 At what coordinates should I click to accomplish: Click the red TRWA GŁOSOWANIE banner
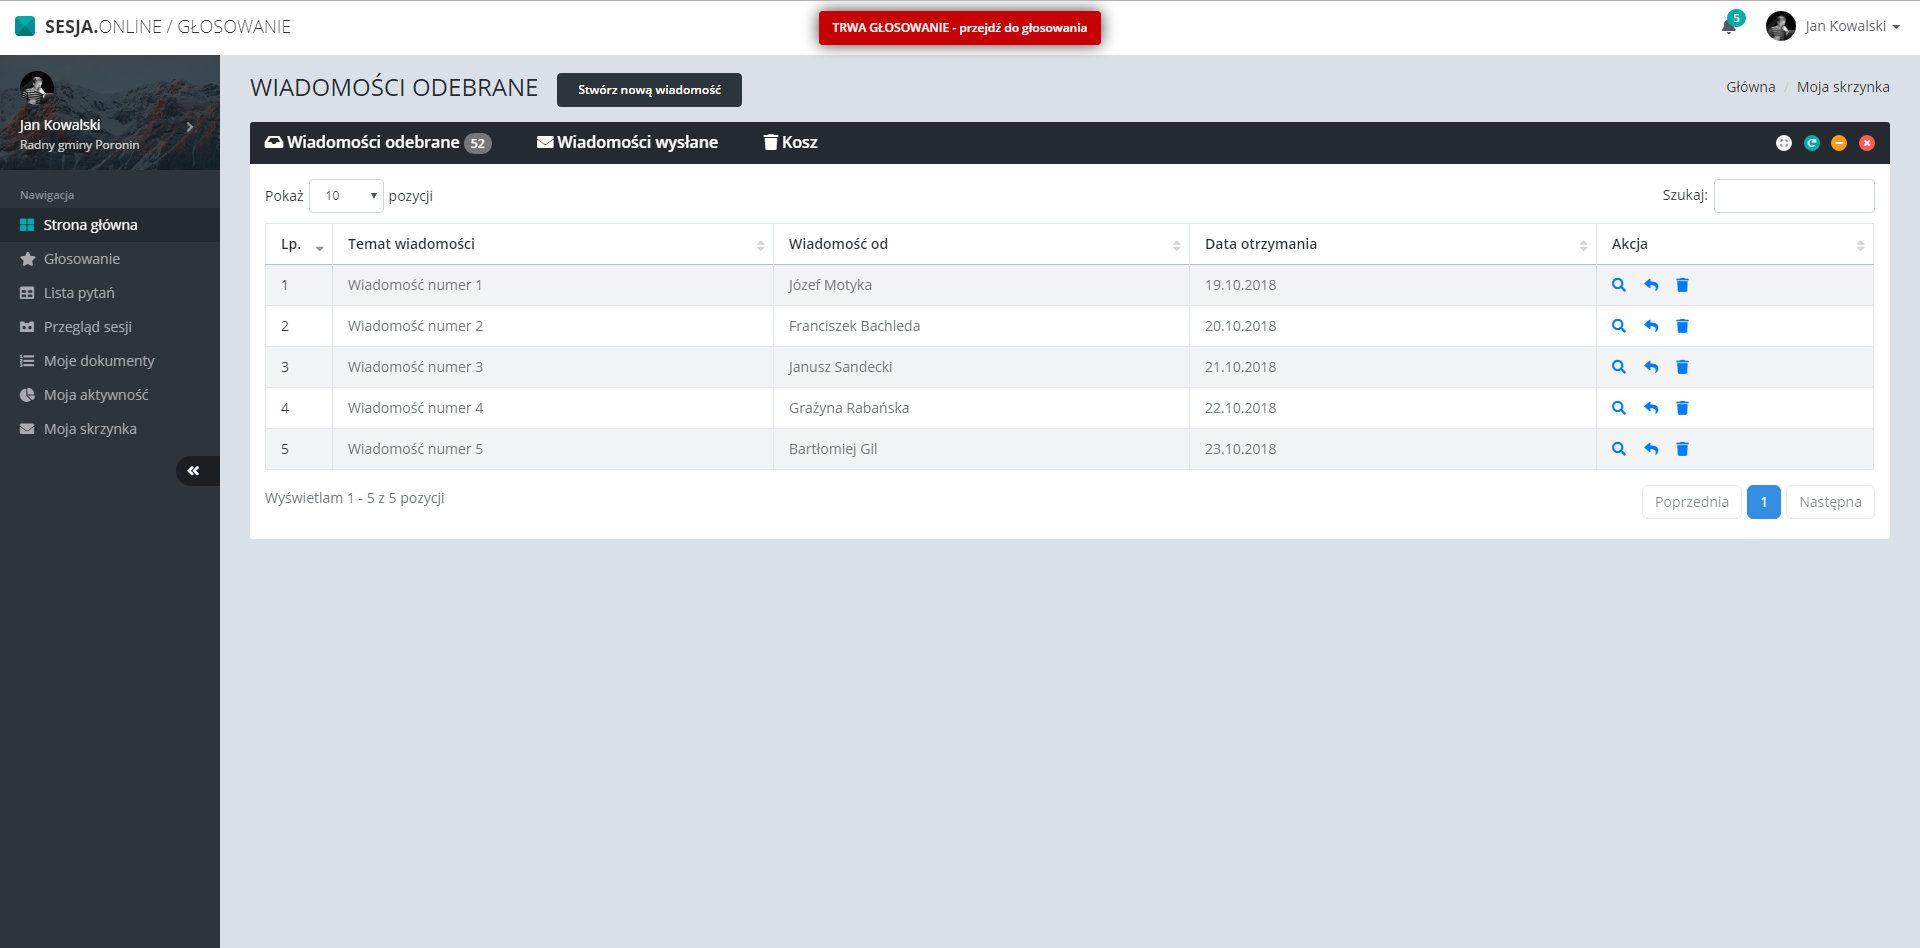point(959,28)
